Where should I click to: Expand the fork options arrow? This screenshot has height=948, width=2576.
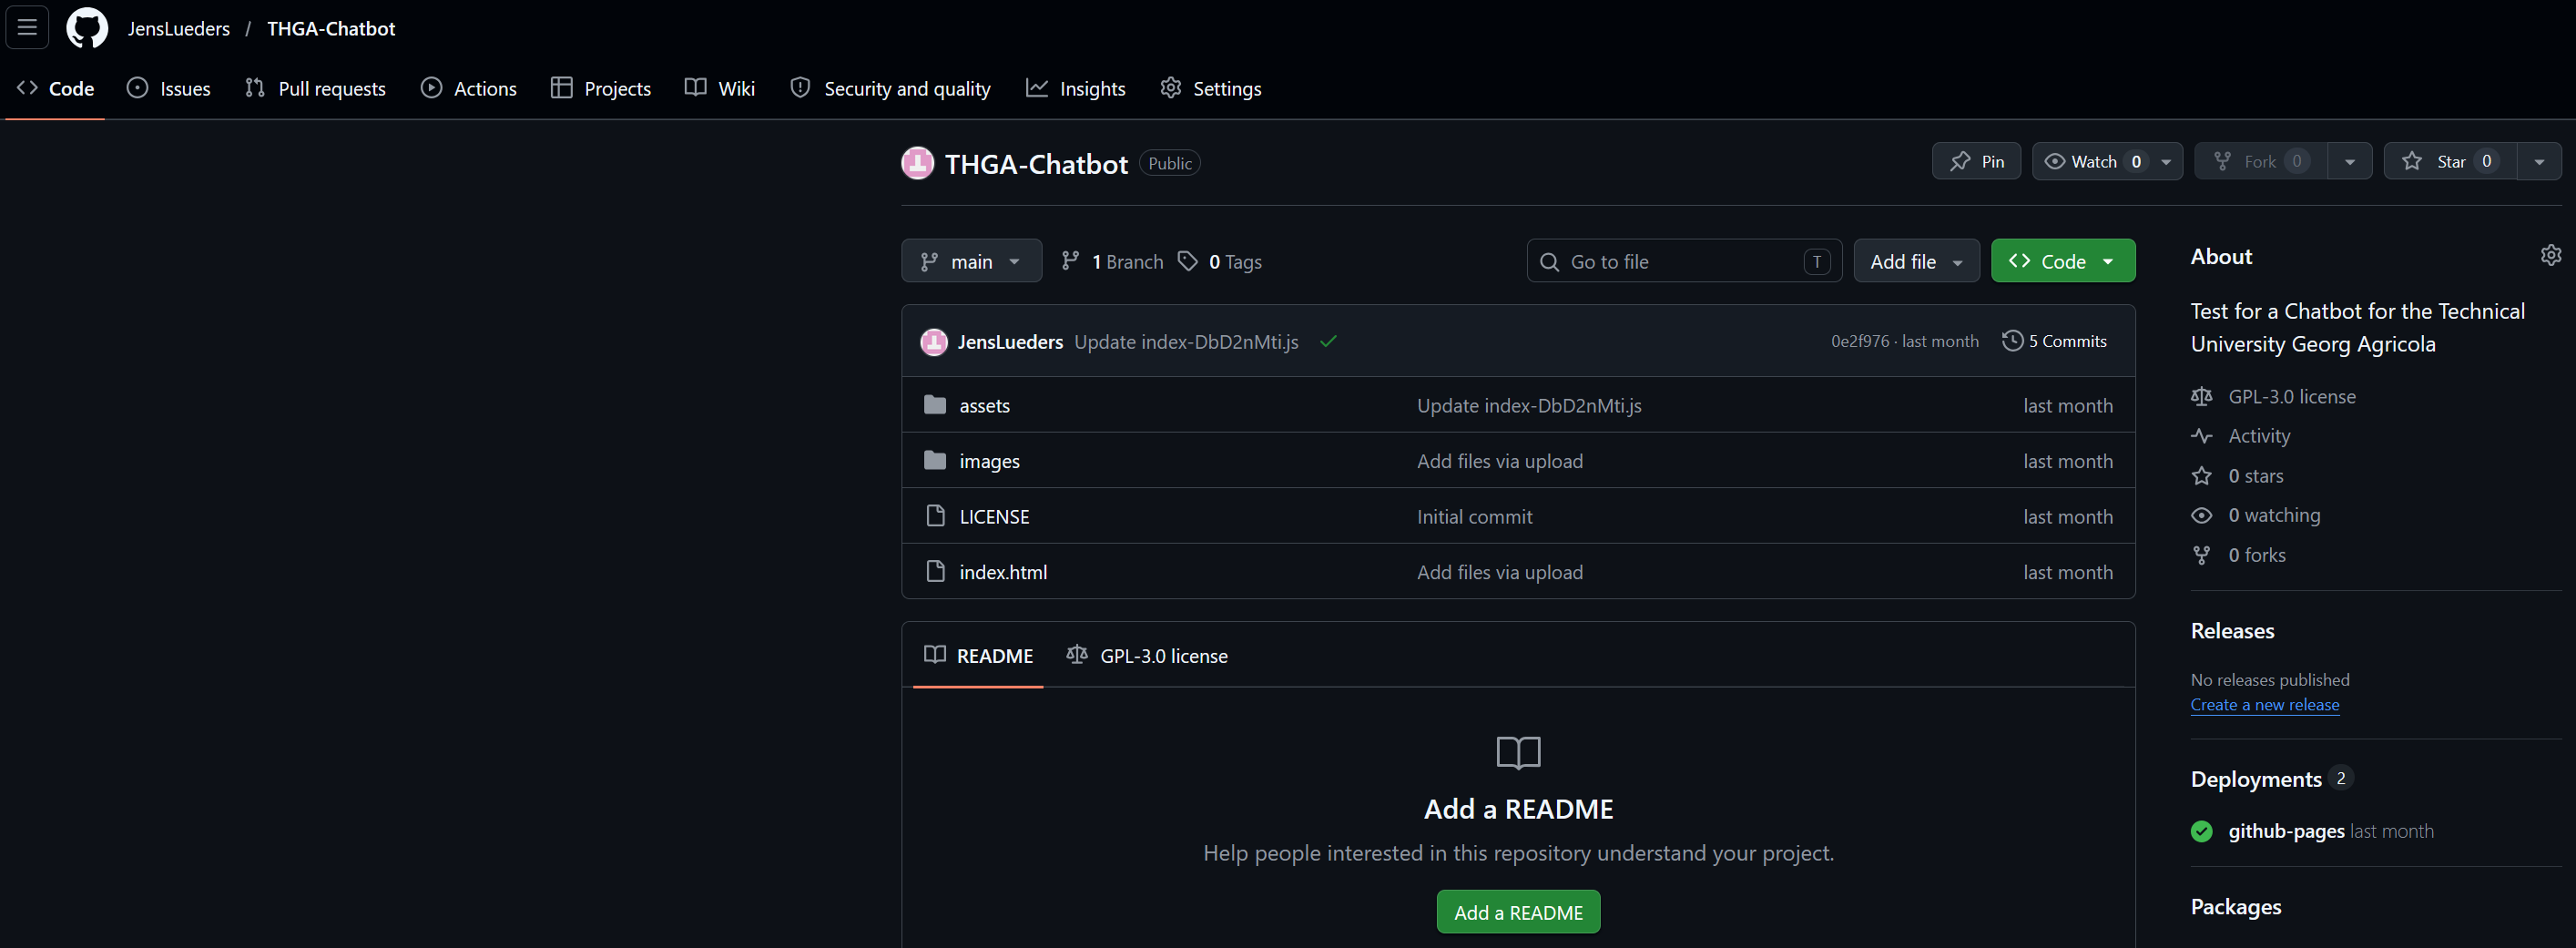tap(2350, 161)
